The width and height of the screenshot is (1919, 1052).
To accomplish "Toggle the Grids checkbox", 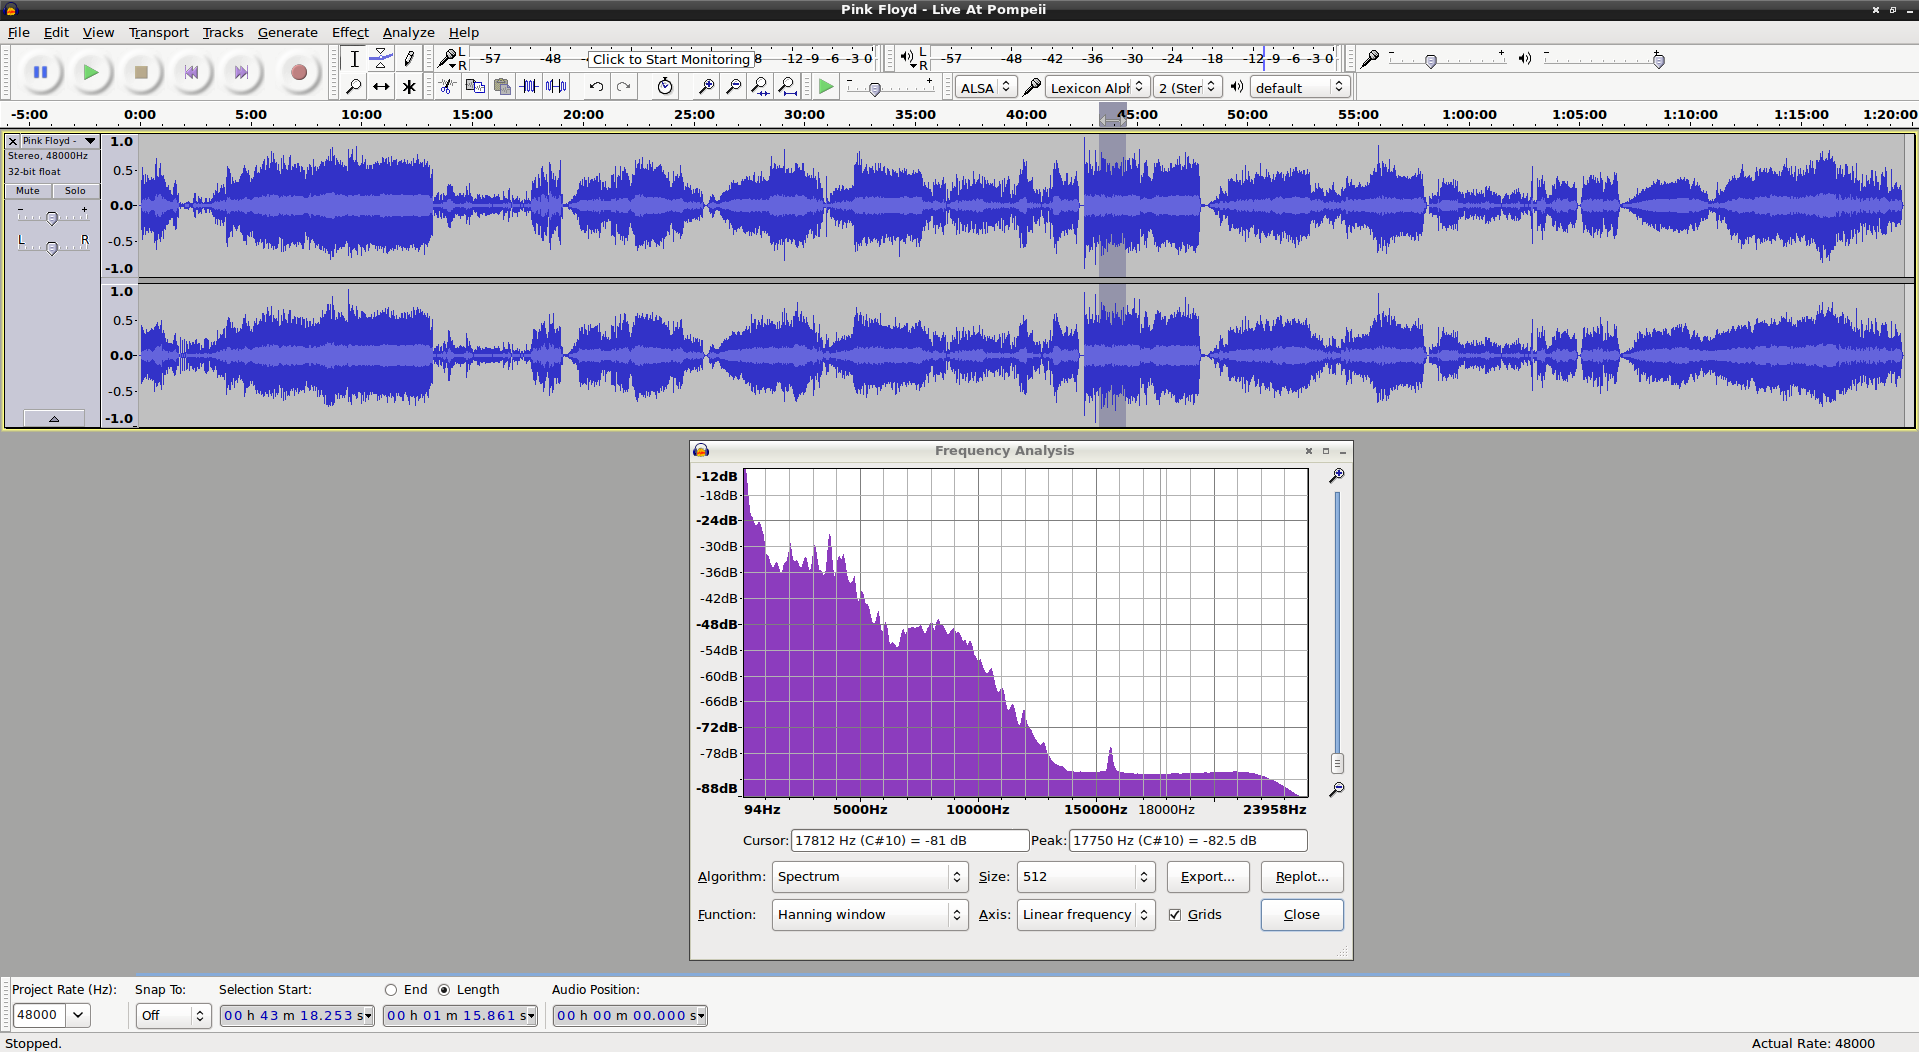I will pos(1175,915).
